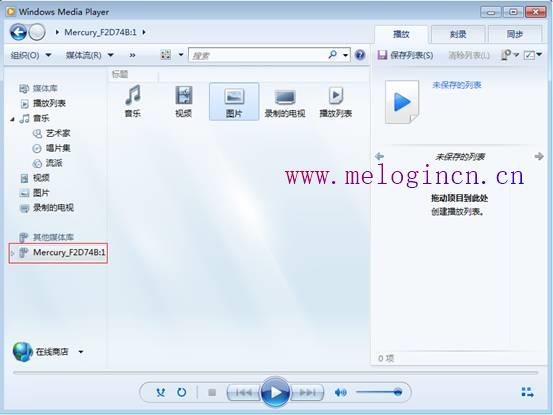Toggle repeat playback mode

(x=181, y=392)
